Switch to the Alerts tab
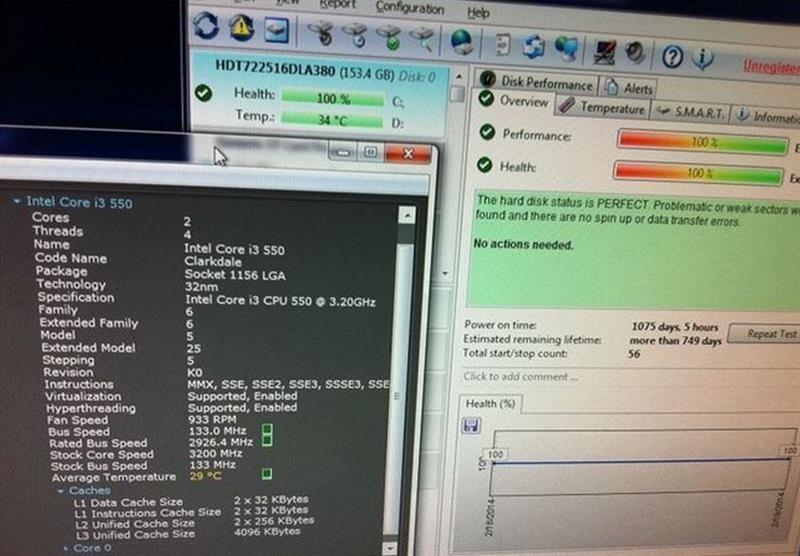800x556 pixels. (x=629, y=88)
